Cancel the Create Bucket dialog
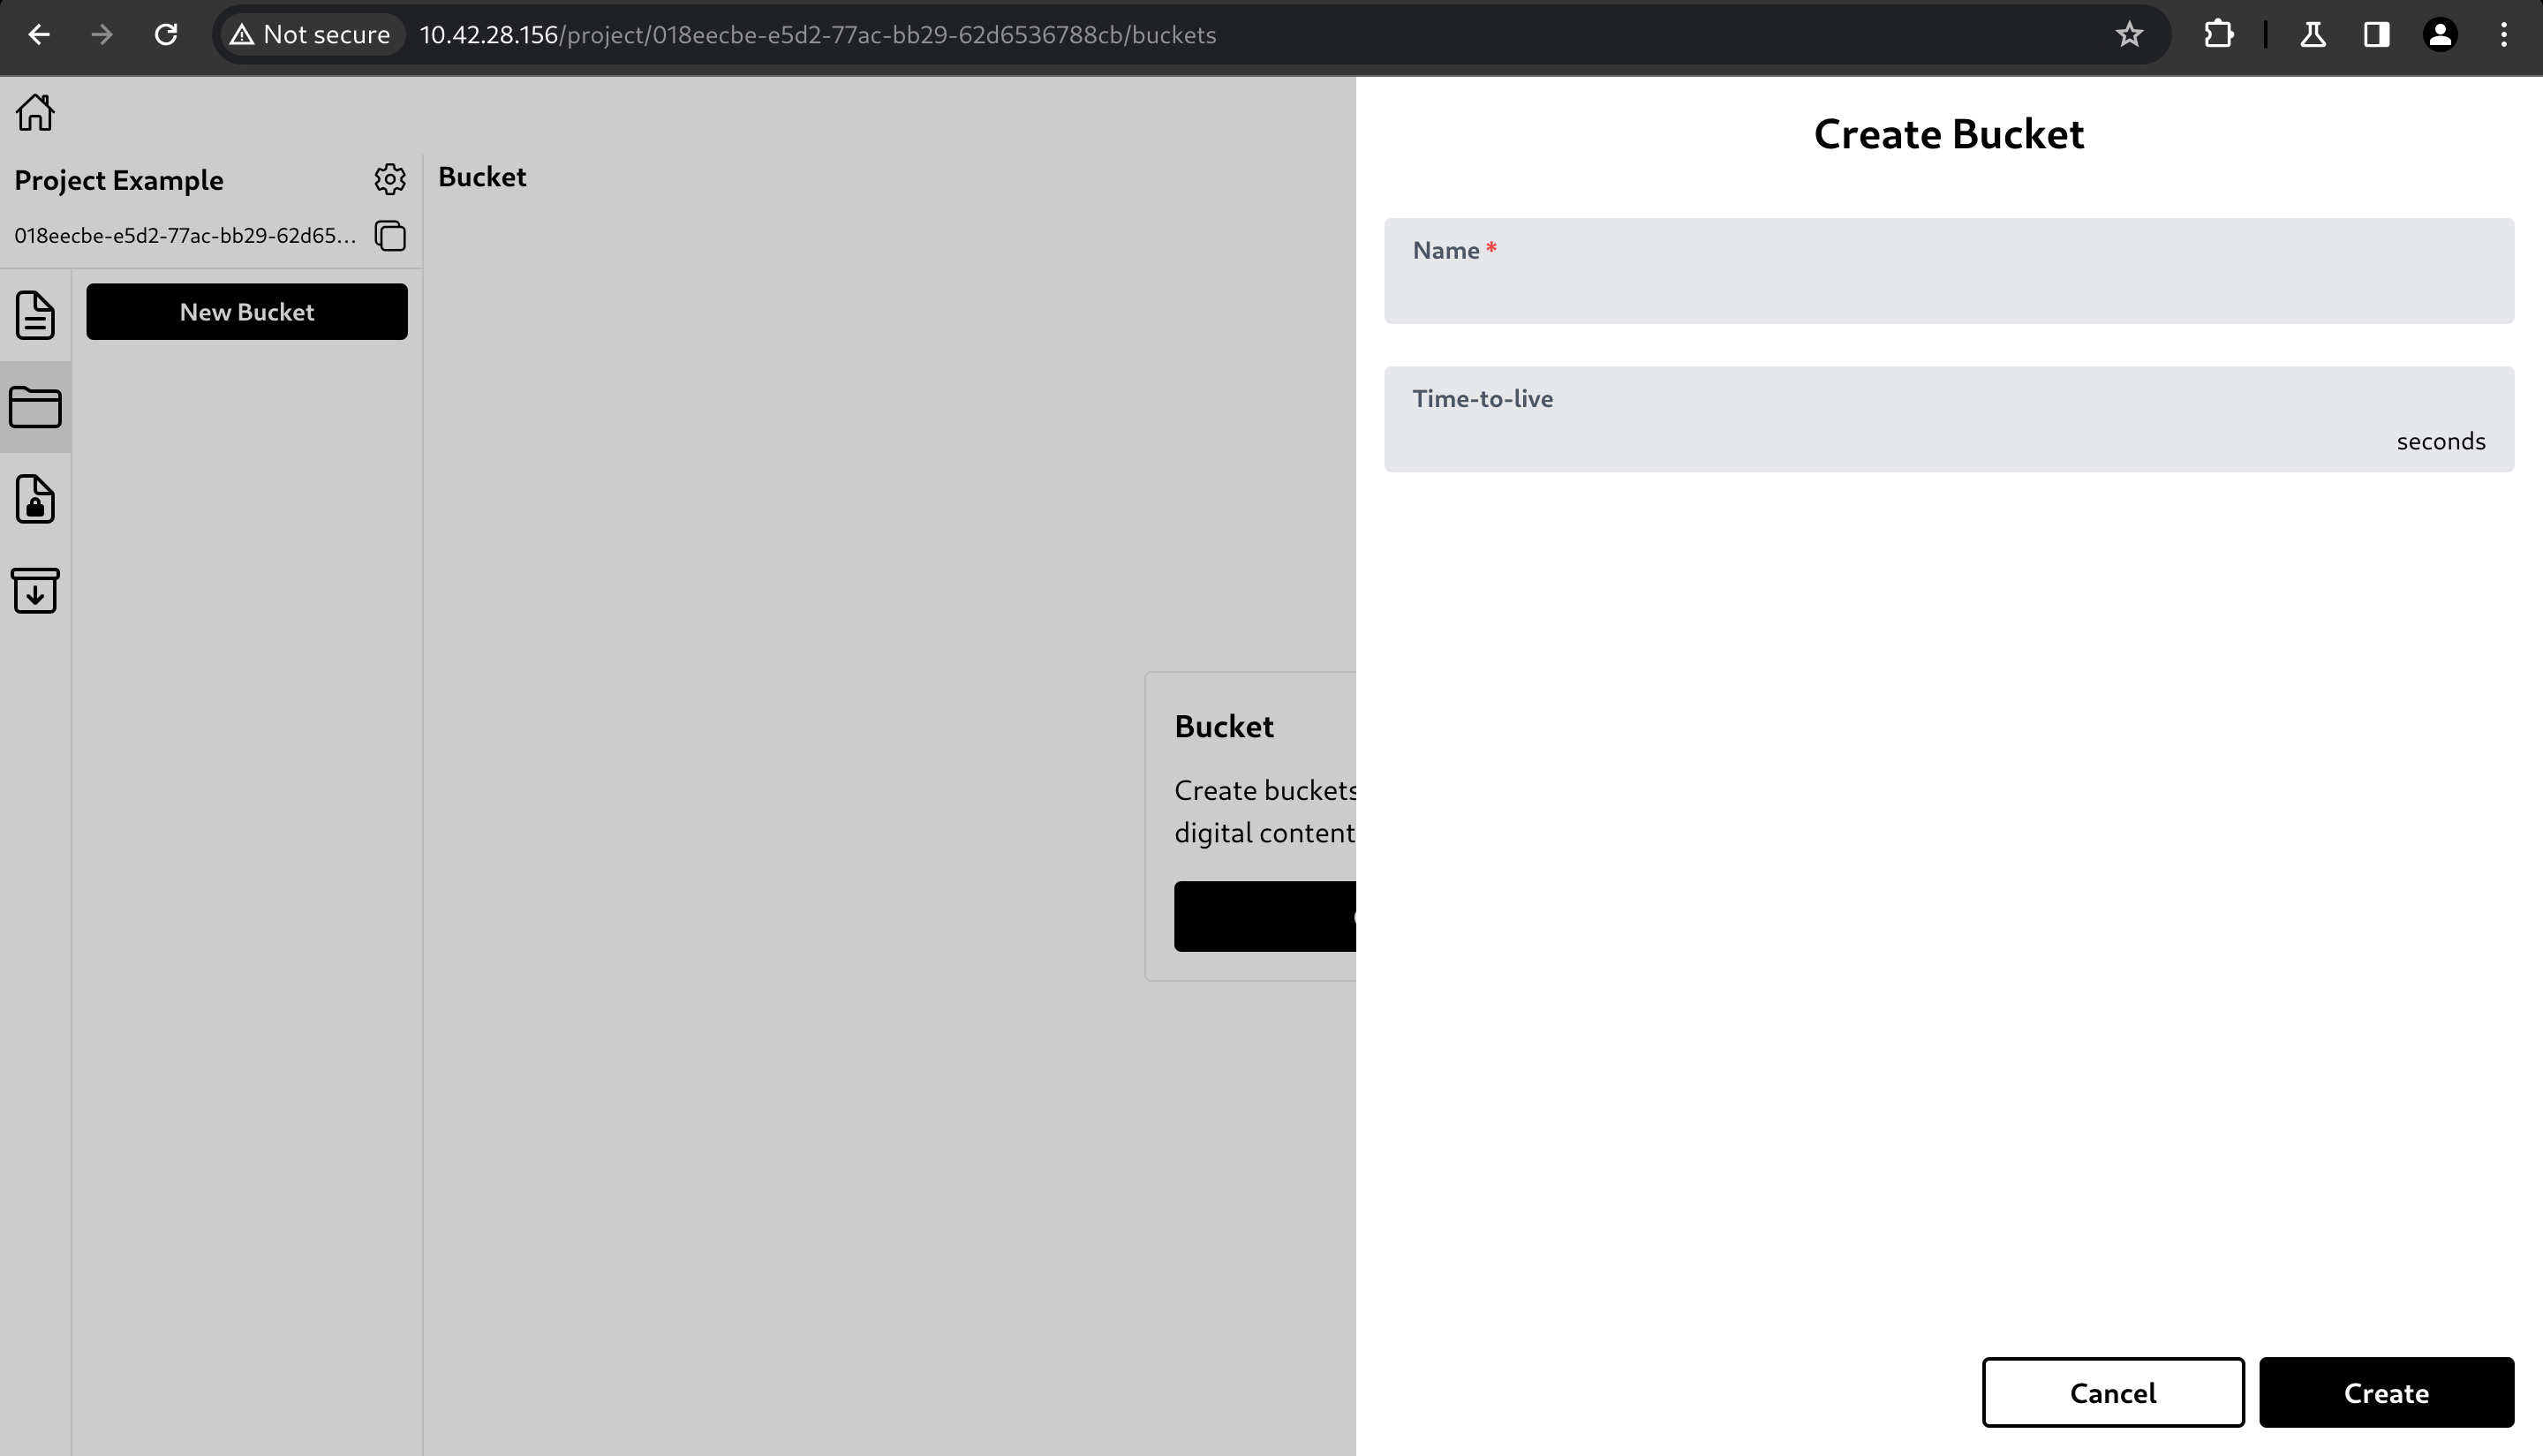The height and width of the screenshot is (1456, 2543). click(2113, 1392)
